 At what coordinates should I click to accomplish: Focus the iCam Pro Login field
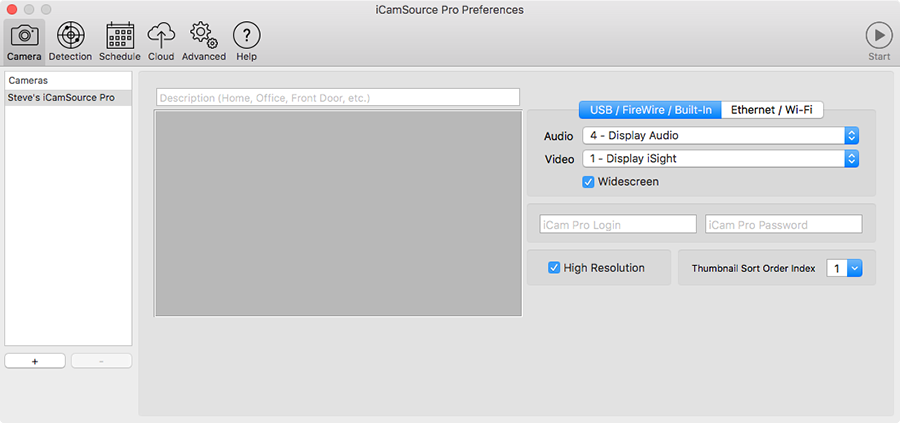pyautogui.click(x=618, y=224)
